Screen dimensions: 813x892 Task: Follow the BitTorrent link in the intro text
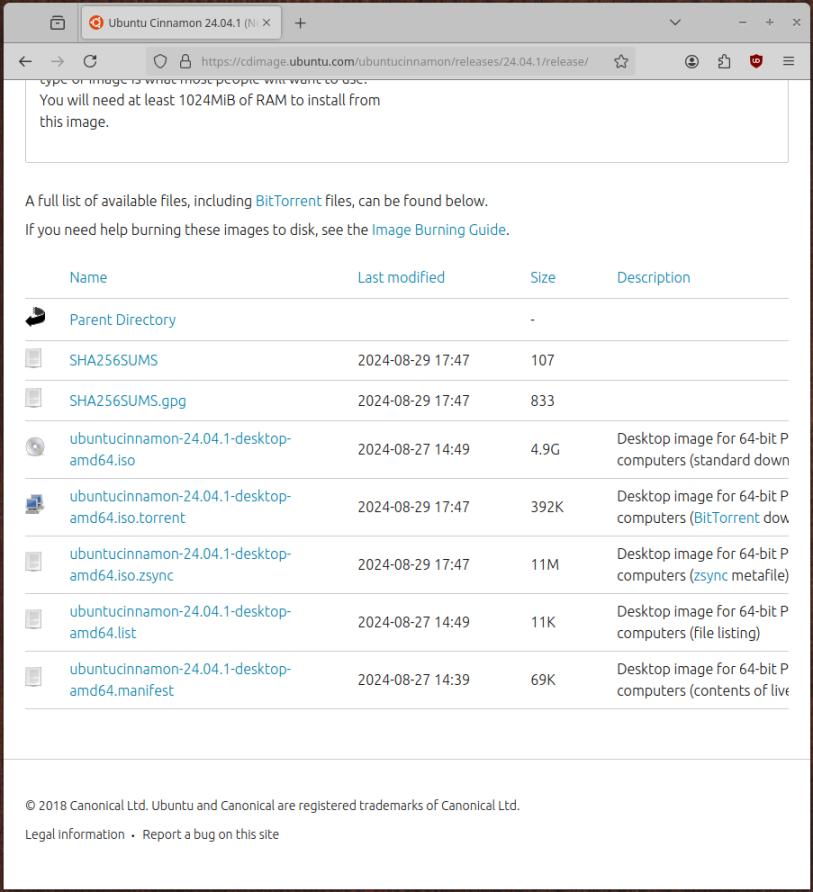tap(288, 201)
